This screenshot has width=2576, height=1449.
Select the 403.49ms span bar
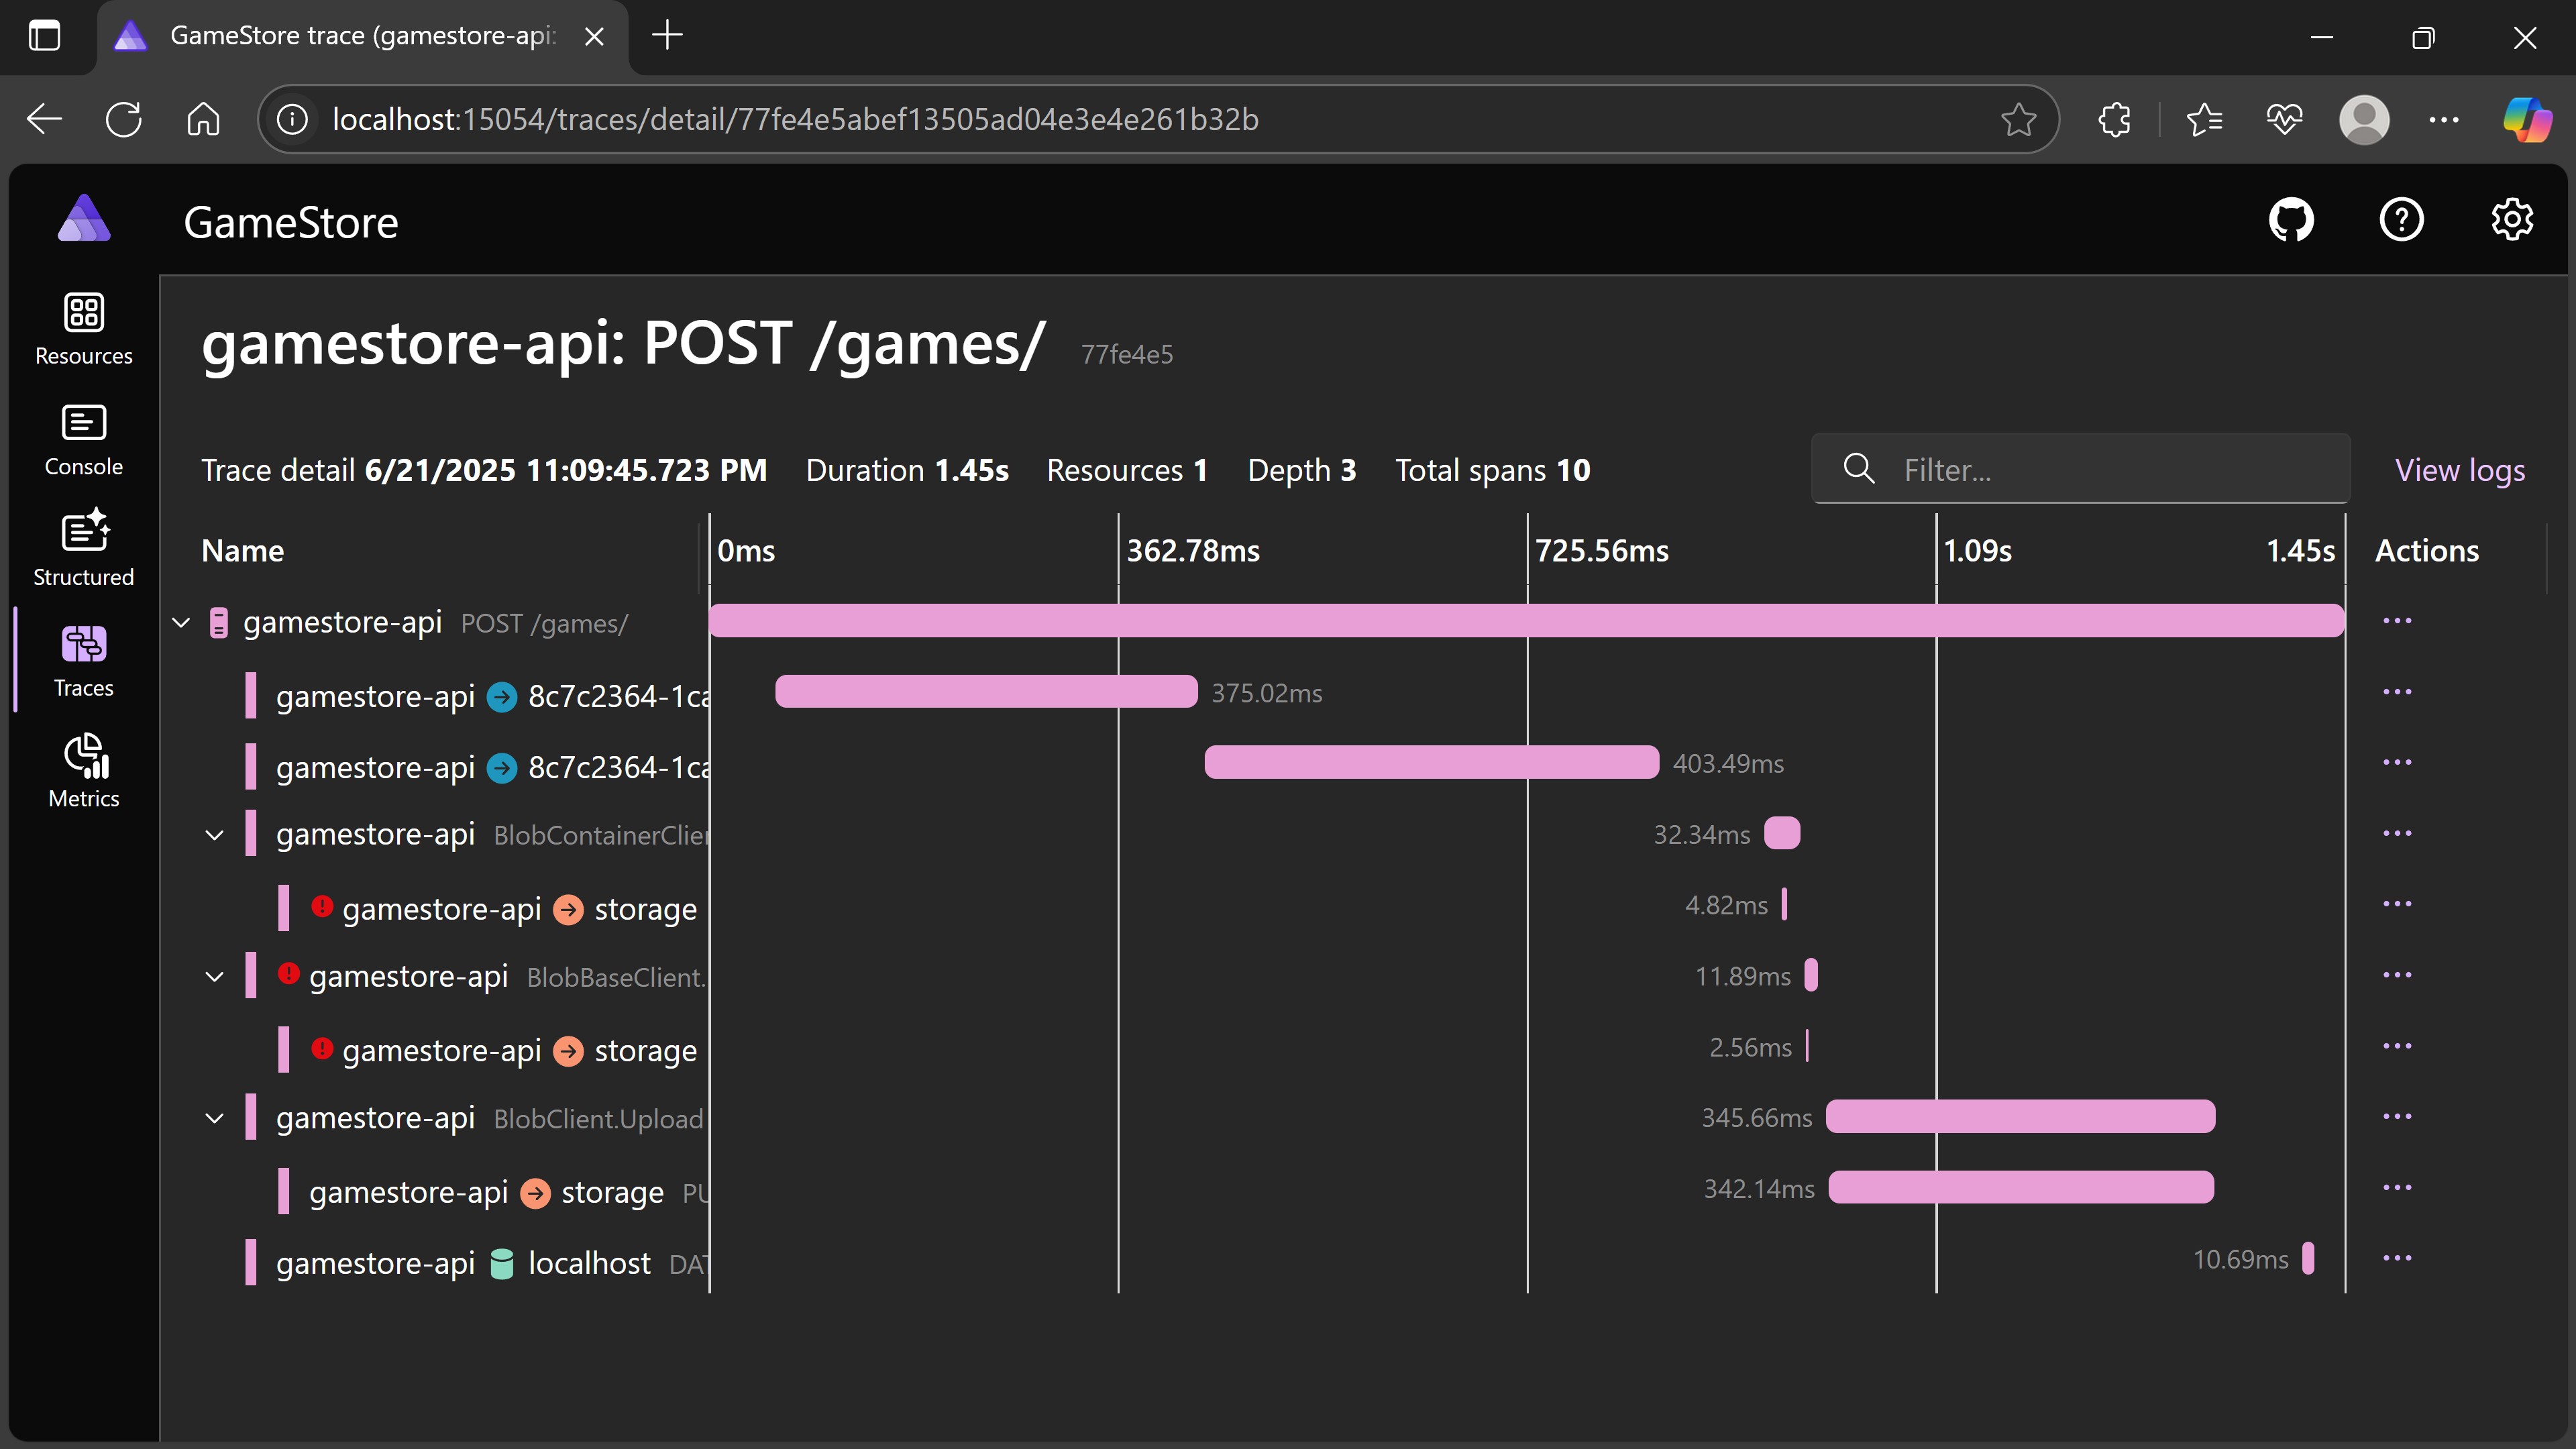(x=1432, y=762)
